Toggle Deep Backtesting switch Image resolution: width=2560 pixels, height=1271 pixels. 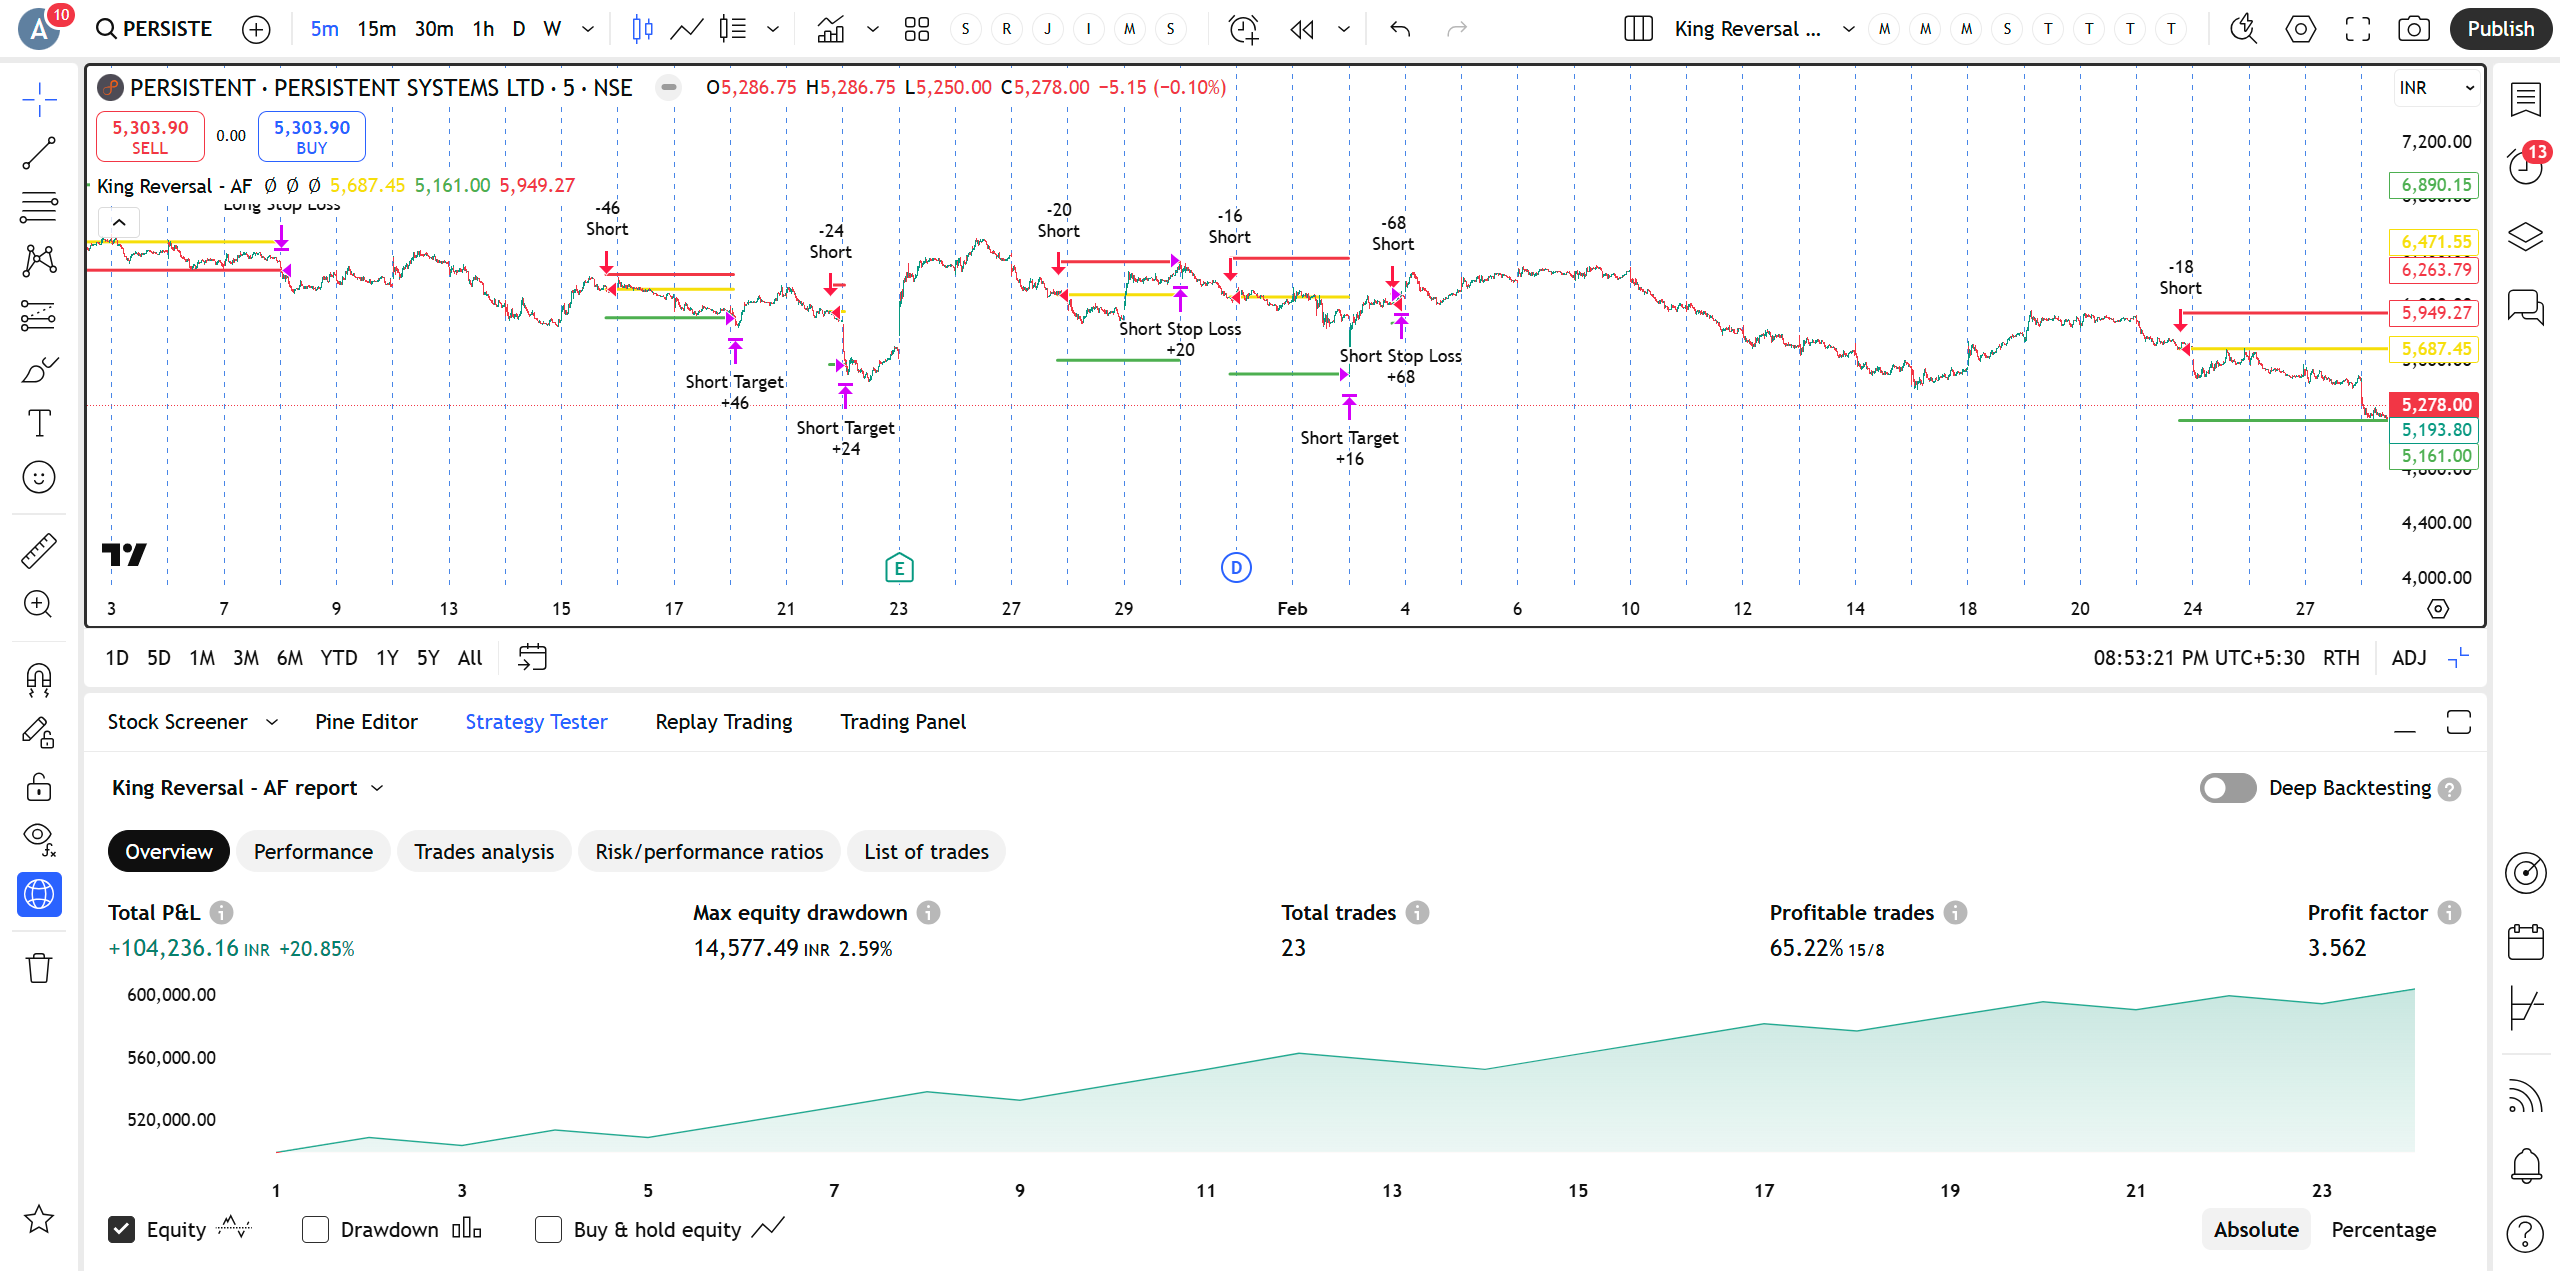pos(2227,788)
